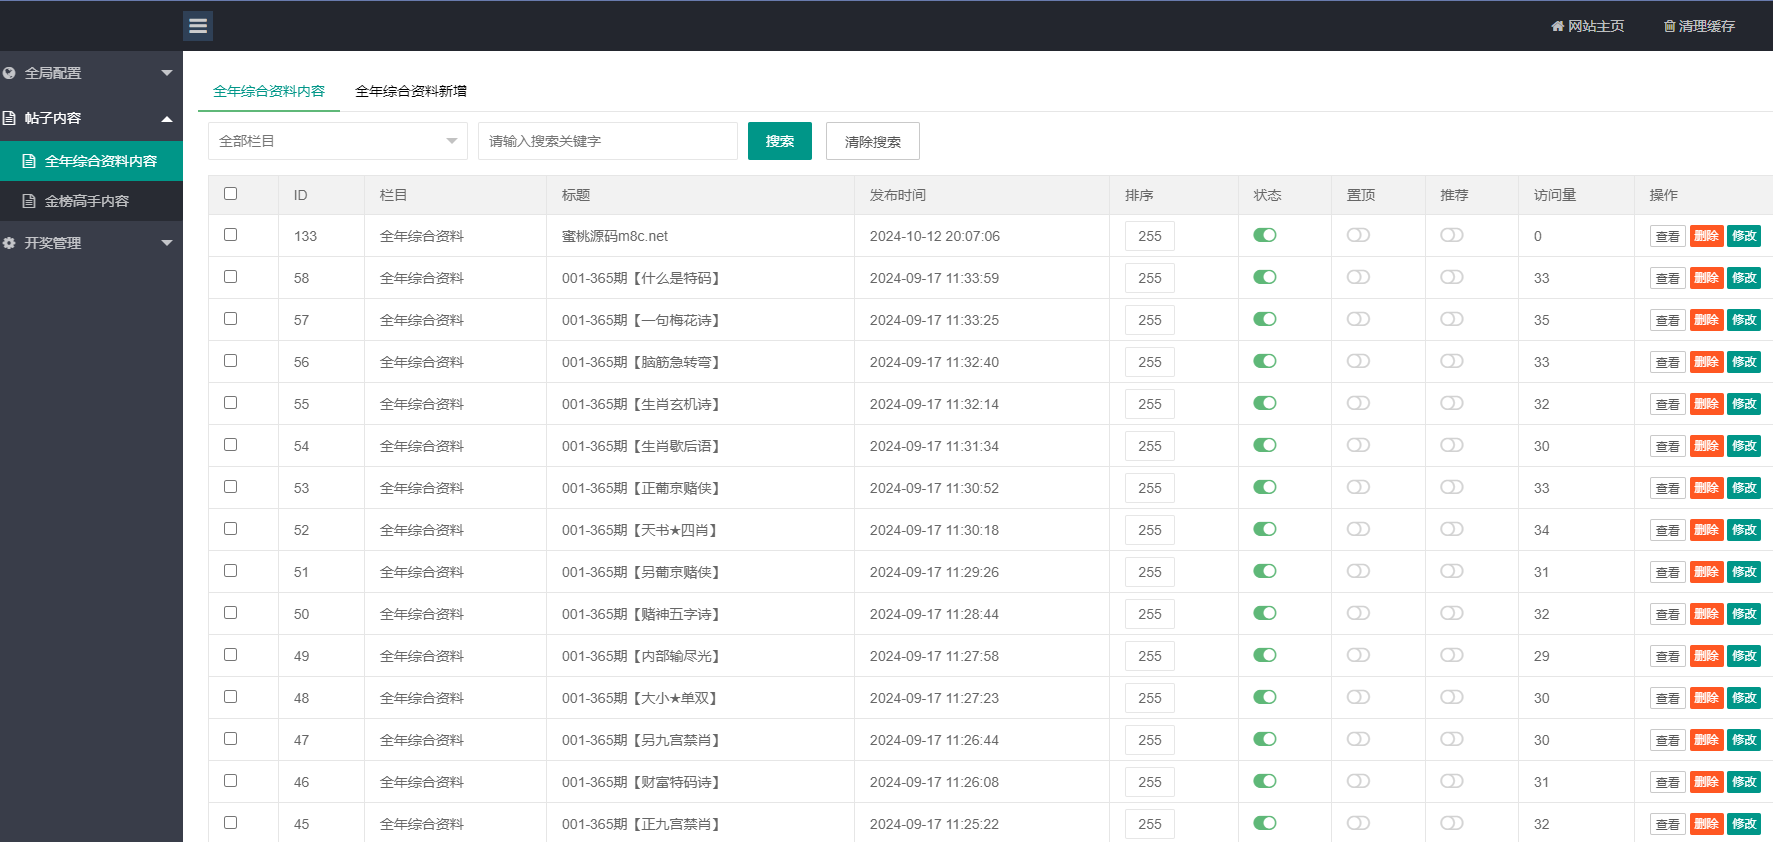
Task: Open the 全部栏目 category dropdown
Action: 337,141
